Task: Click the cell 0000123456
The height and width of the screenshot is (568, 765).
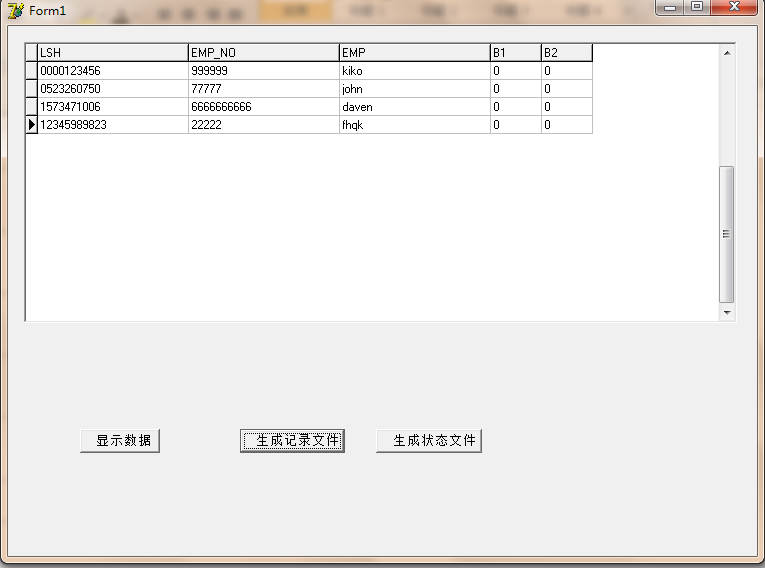Action: (x=113, y=71)
